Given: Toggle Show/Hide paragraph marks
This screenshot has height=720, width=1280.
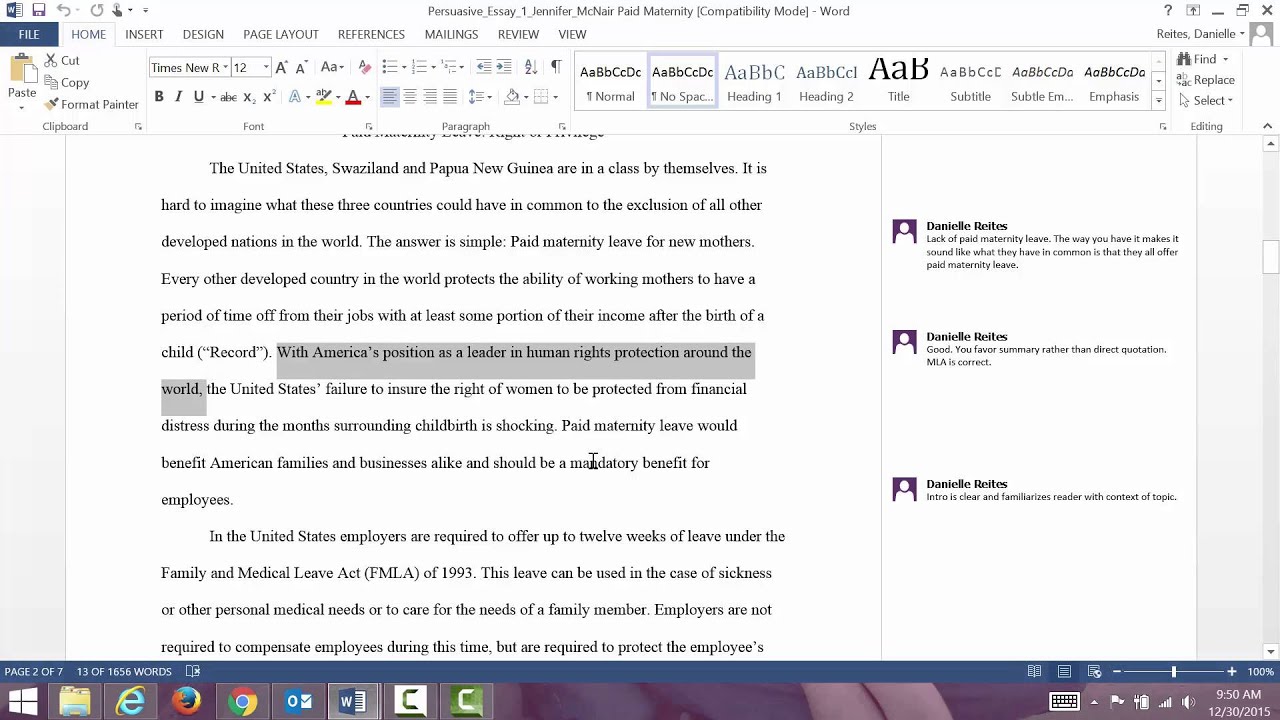Looking at the screenshot, I should (556, 67).
